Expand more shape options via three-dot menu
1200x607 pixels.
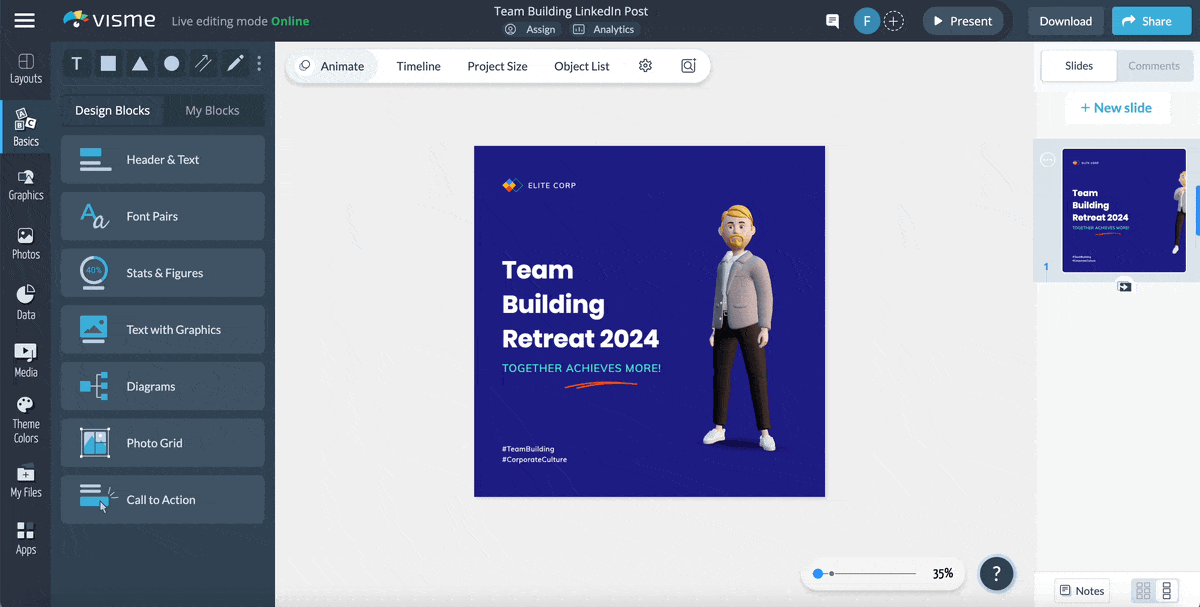pos(258,63)
